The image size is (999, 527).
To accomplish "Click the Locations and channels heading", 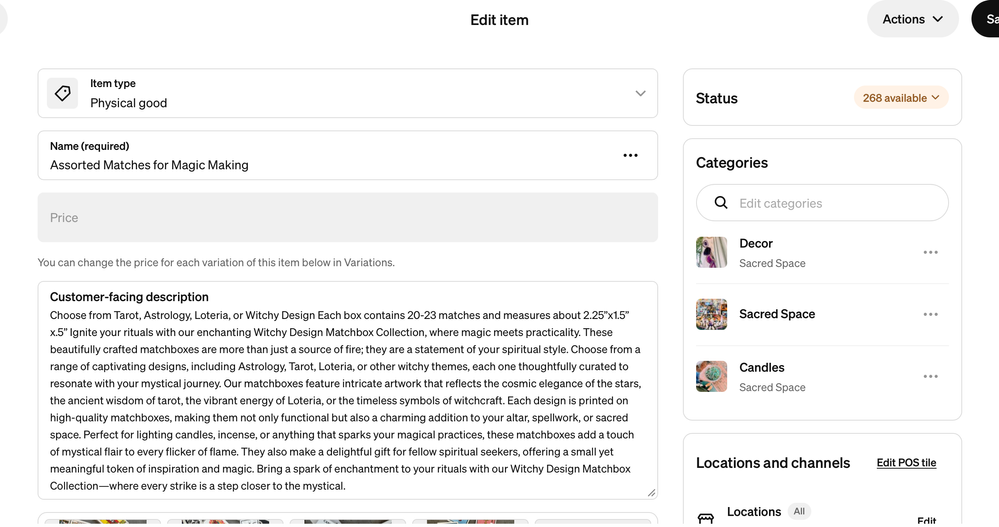I will pos(773,463).
